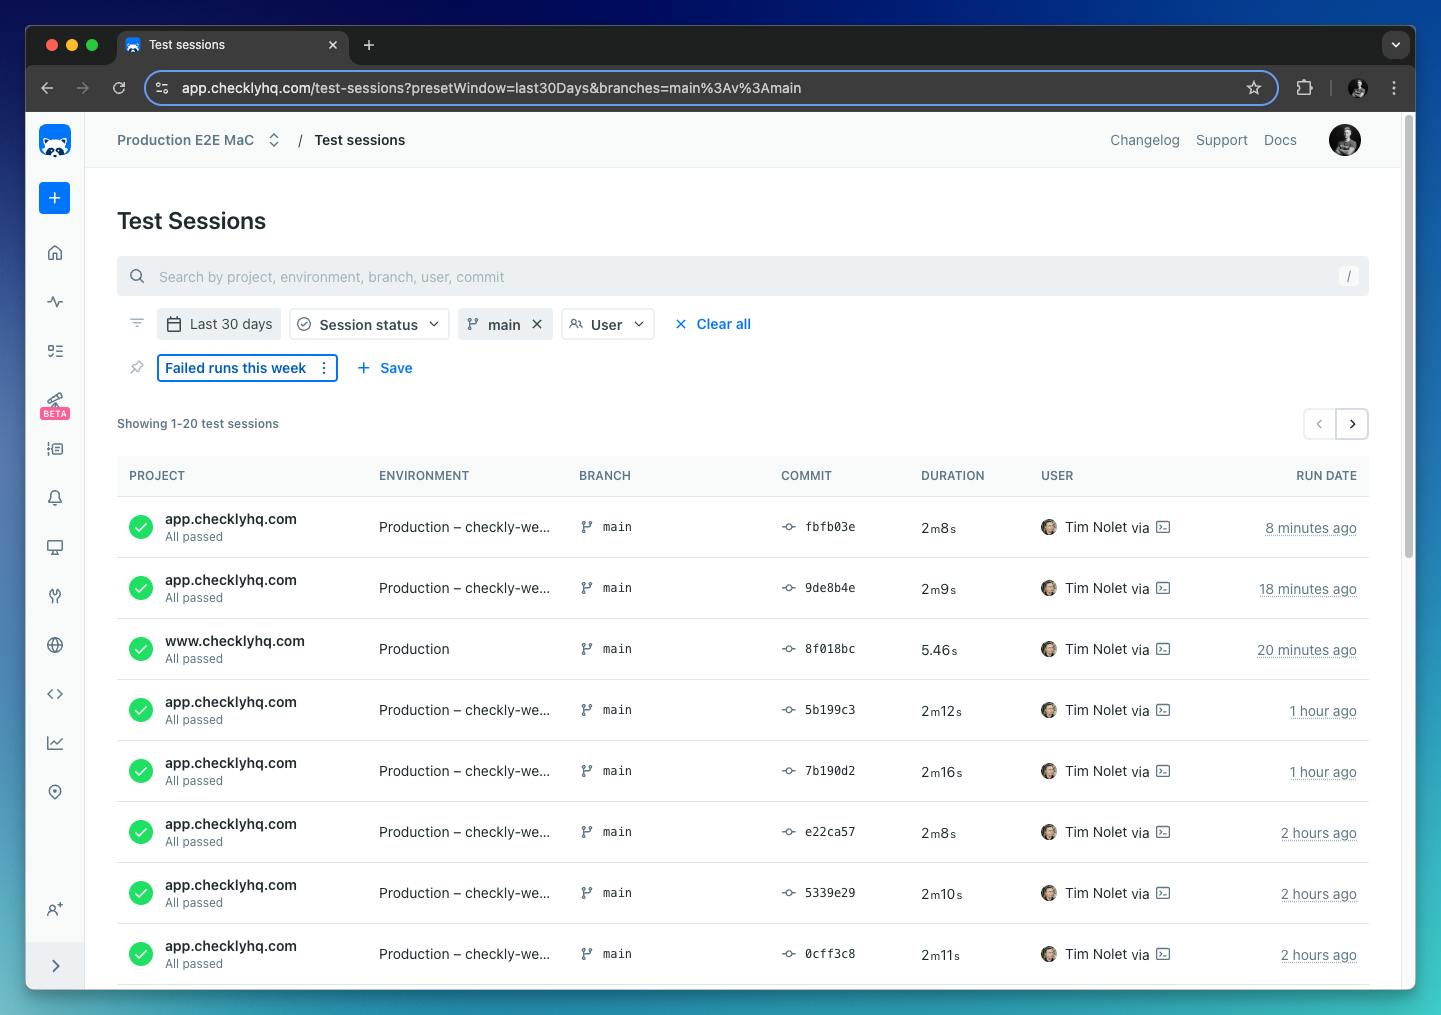Click commit 0cff3c8
Screen dimensions: 1441x1015
[x=830, y=954]
